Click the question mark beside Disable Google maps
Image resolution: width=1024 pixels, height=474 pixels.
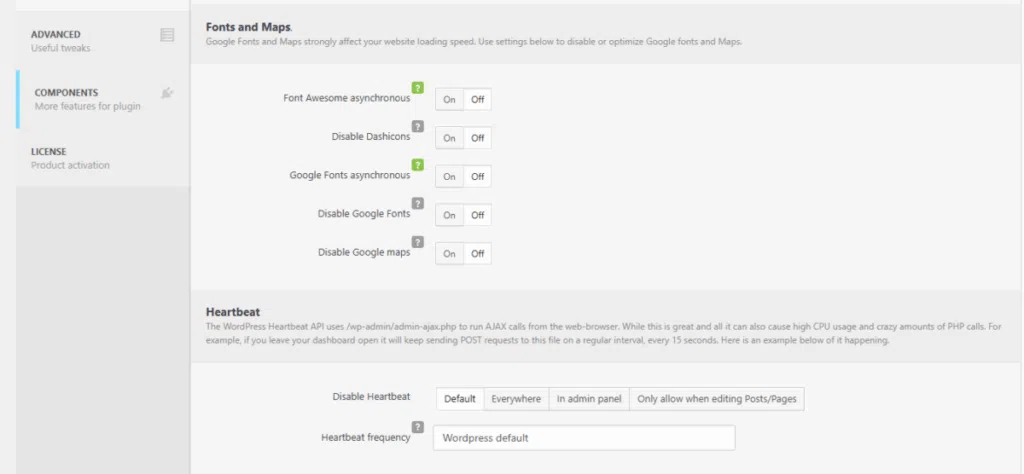click(x=417, y=242)
